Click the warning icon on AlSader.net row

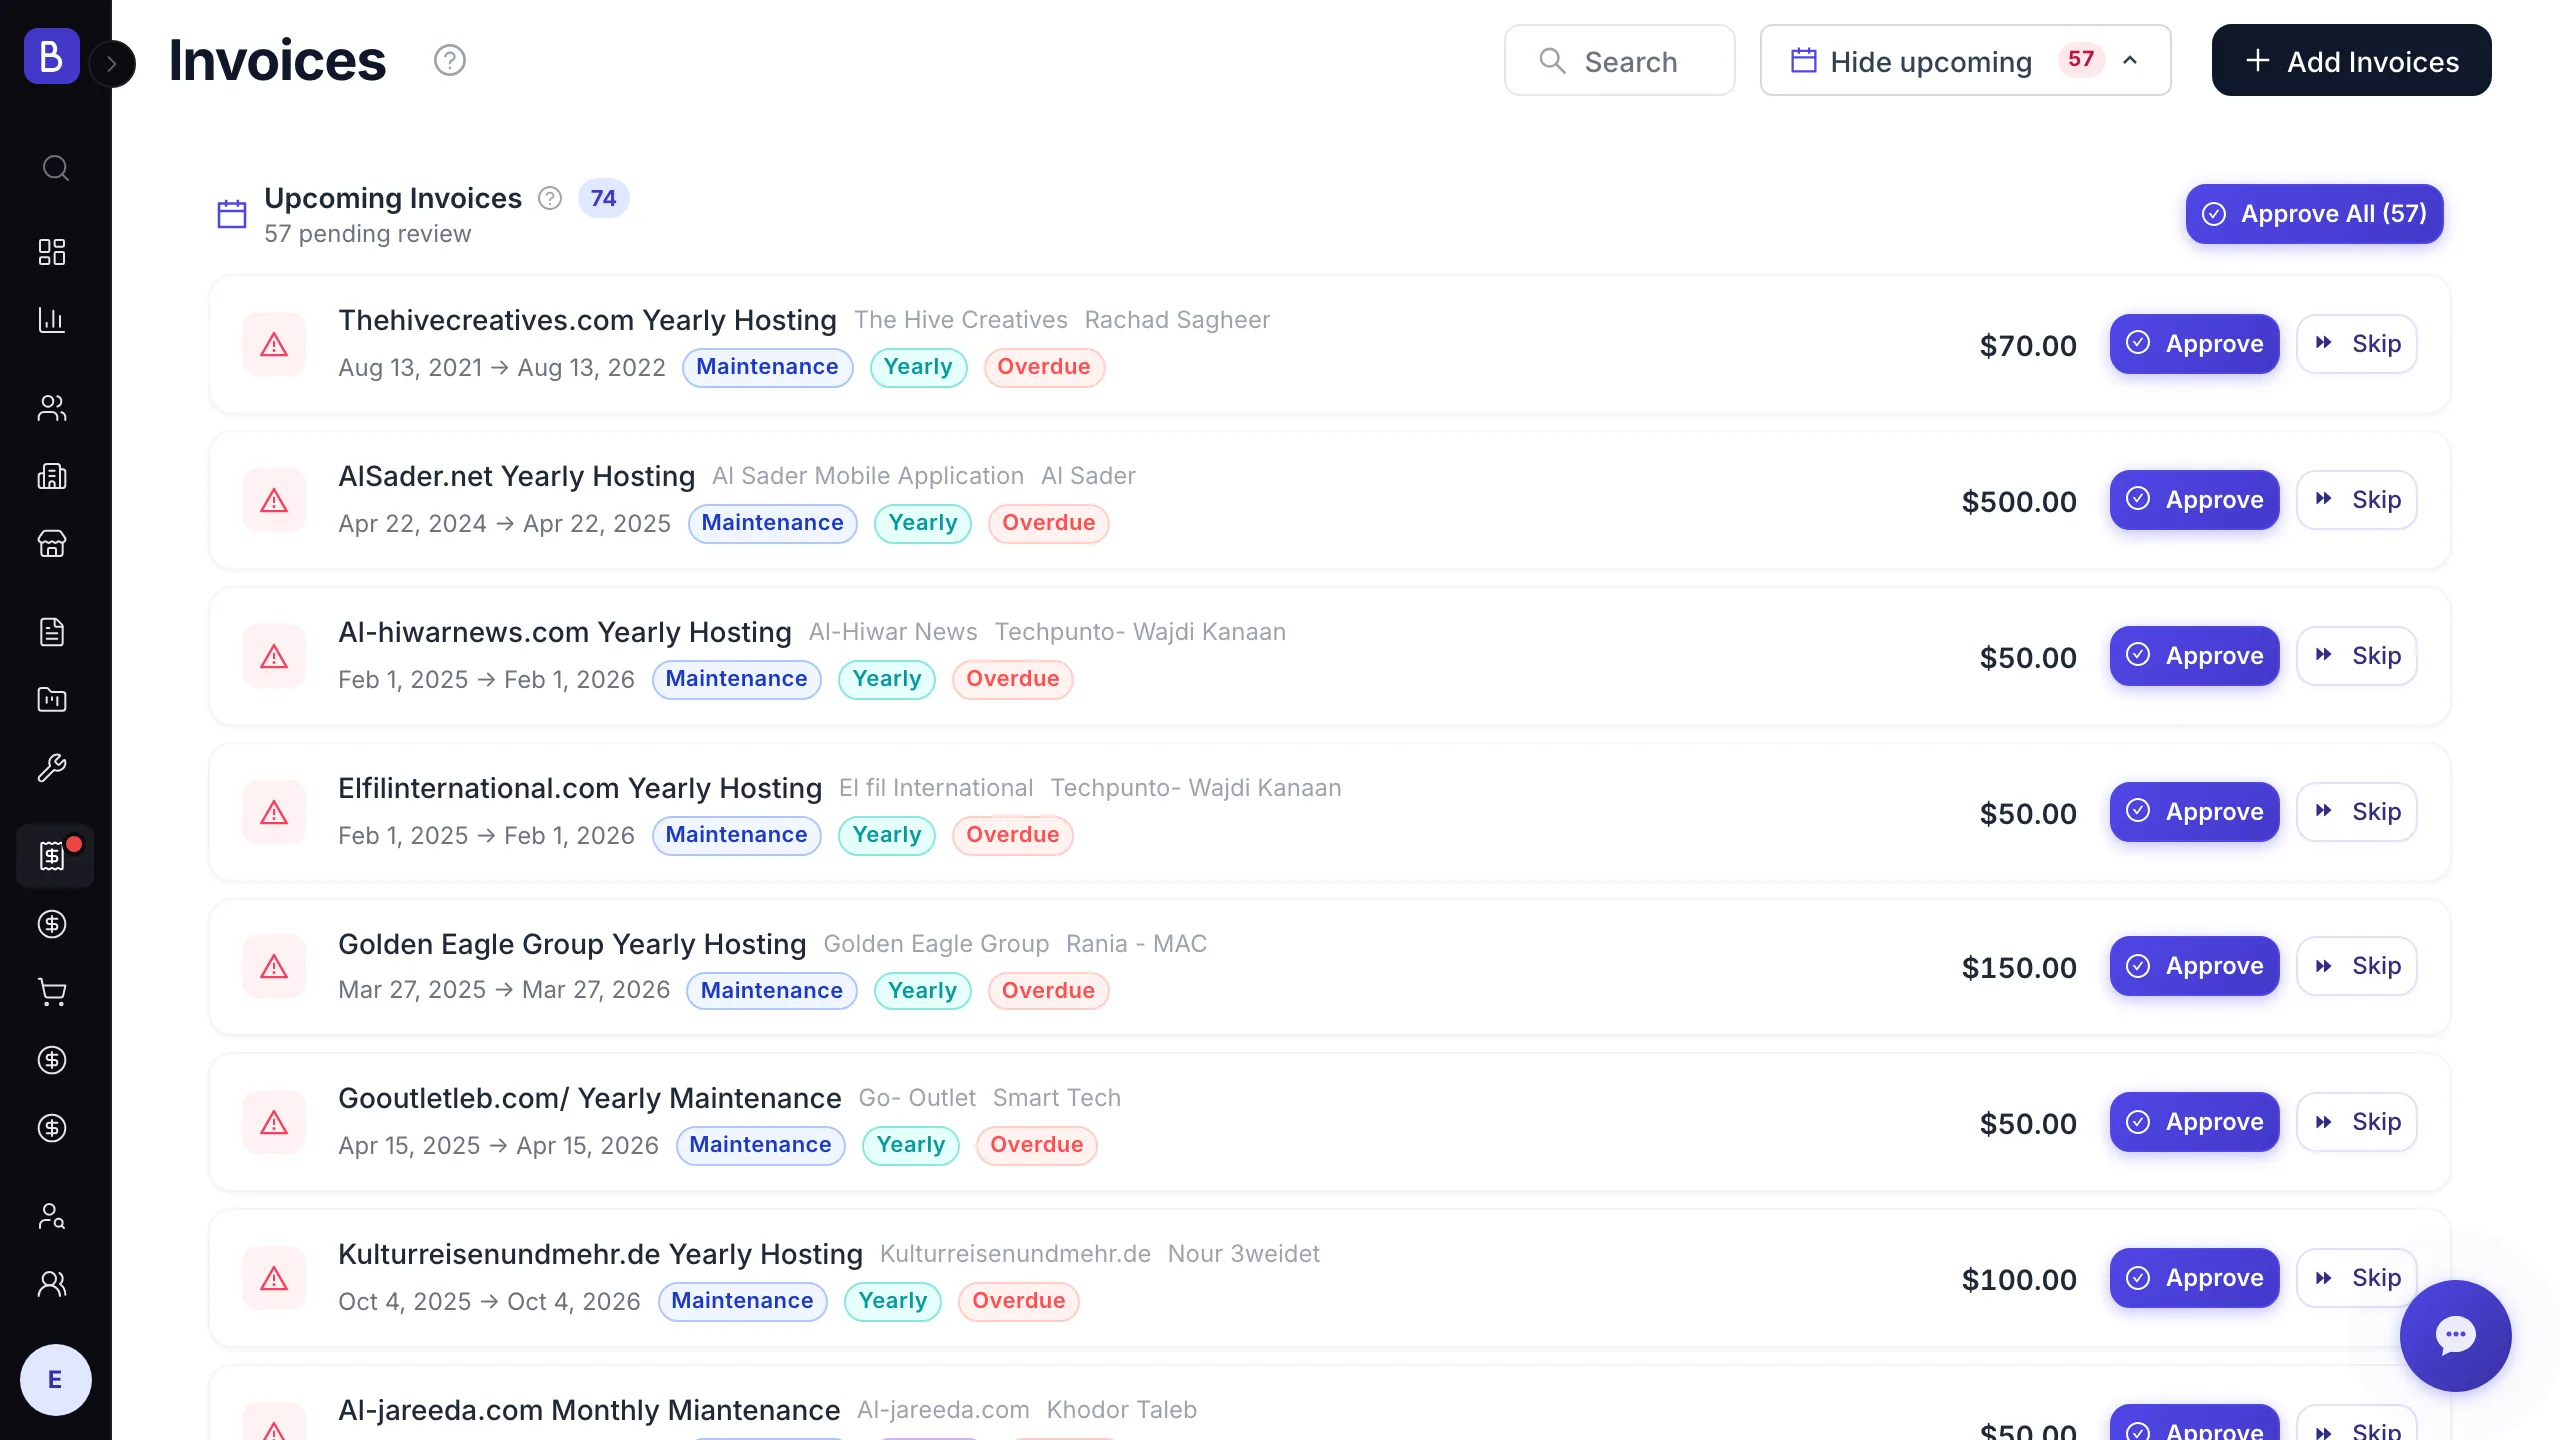pos(274,501)
